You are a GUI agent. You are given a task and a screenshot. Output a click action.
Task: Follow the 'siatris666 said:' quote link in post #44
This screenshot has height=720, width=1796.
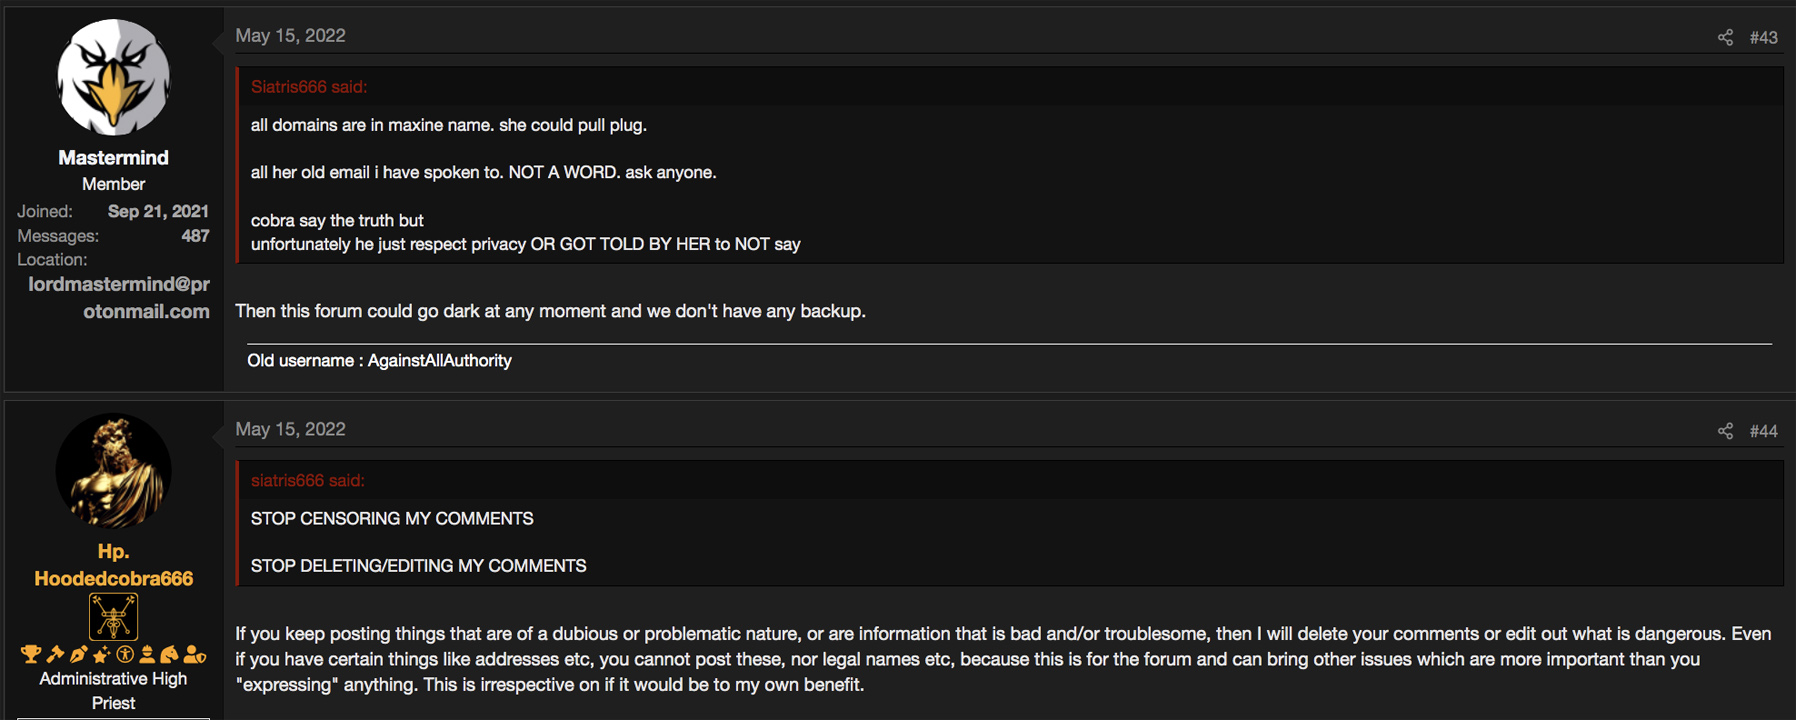point(308,481)
